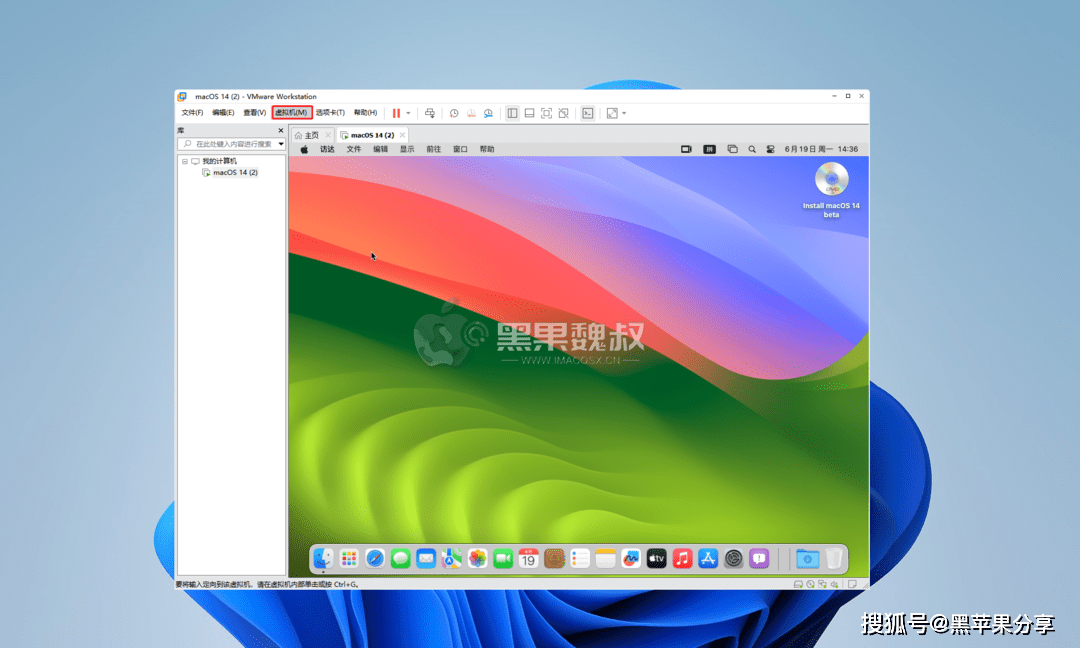Image resolution: width=1080 pixels, height=648 pixels.
Task: Open the Install macOS 14 beta disc icon
Action: 831,180
